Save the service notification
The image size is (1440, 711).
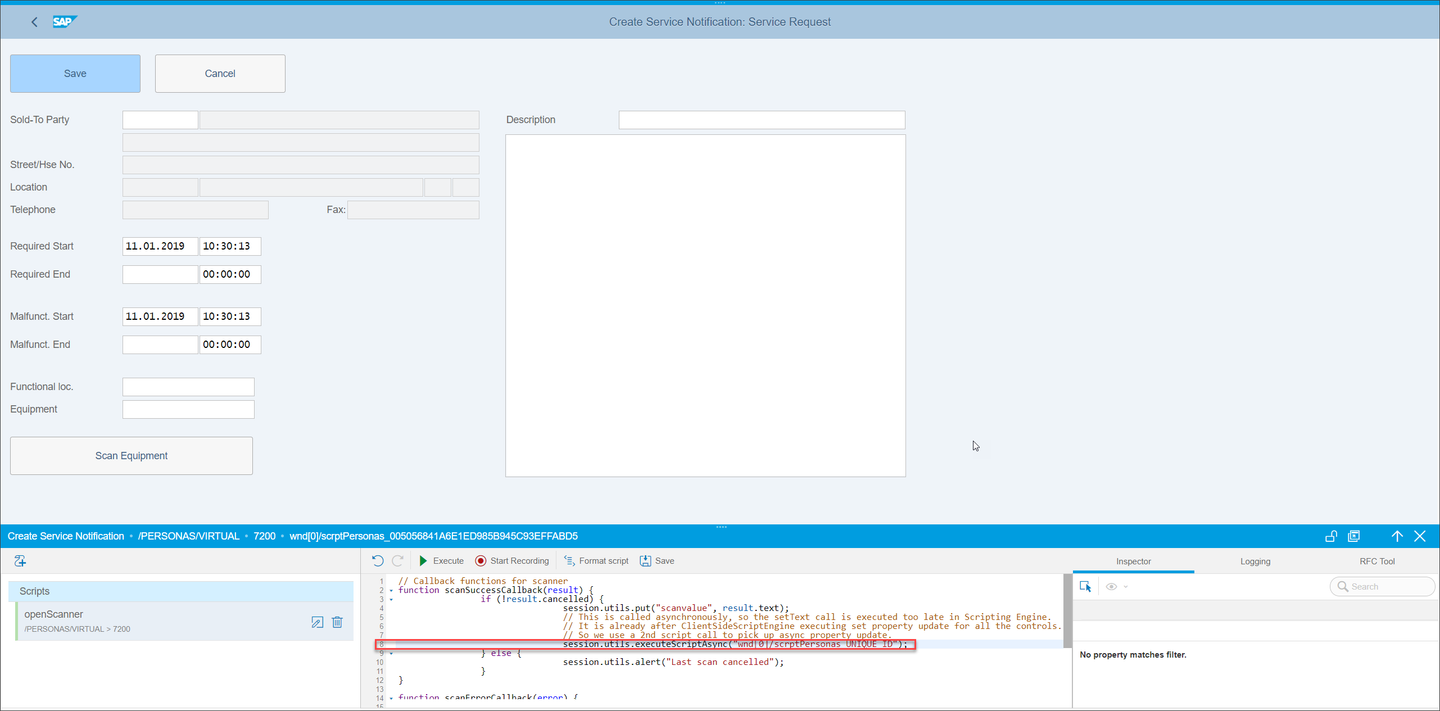(75, 73)
